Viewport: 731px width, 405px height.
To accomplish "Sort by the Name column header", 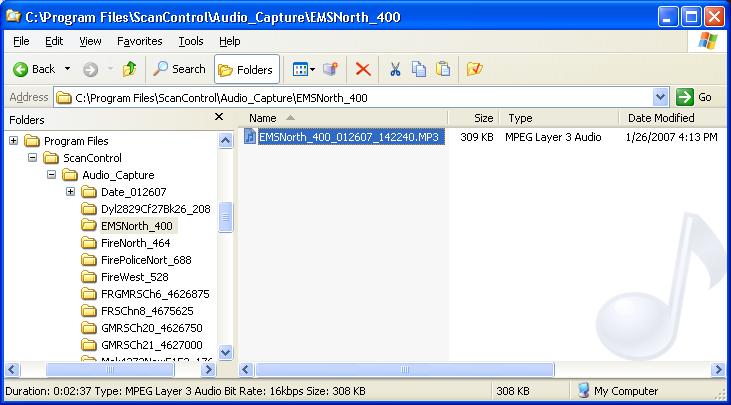I will [x=344, y=118].
